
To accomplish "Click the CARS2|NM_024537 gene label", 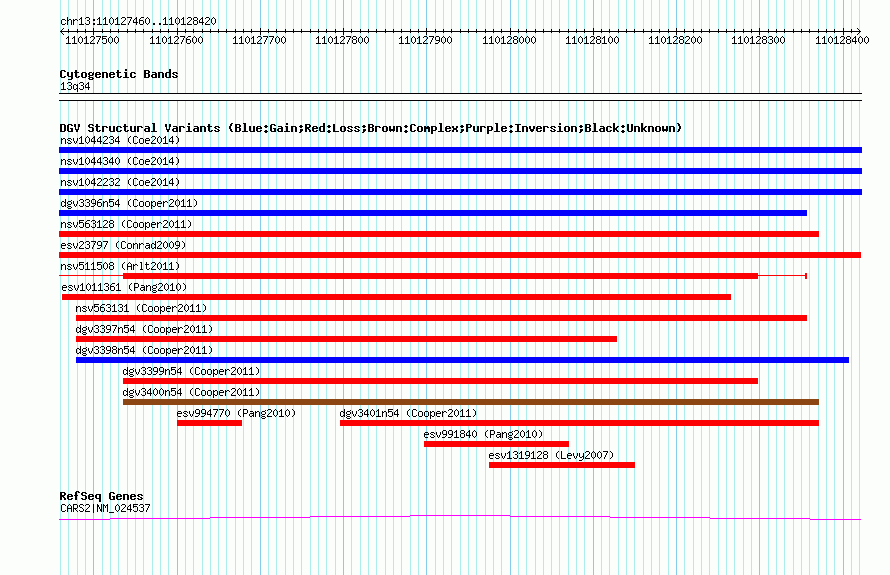I will 105,509.
